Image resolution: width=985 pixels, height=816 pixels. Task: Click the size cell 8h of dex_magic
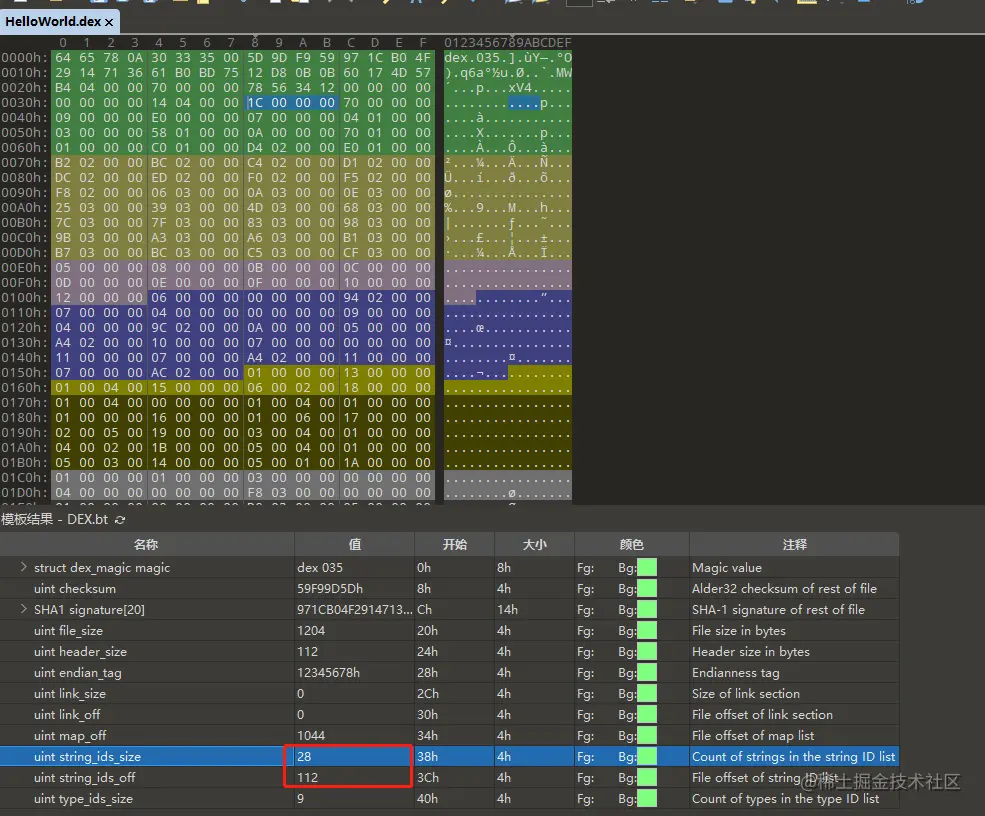point(504,568)
